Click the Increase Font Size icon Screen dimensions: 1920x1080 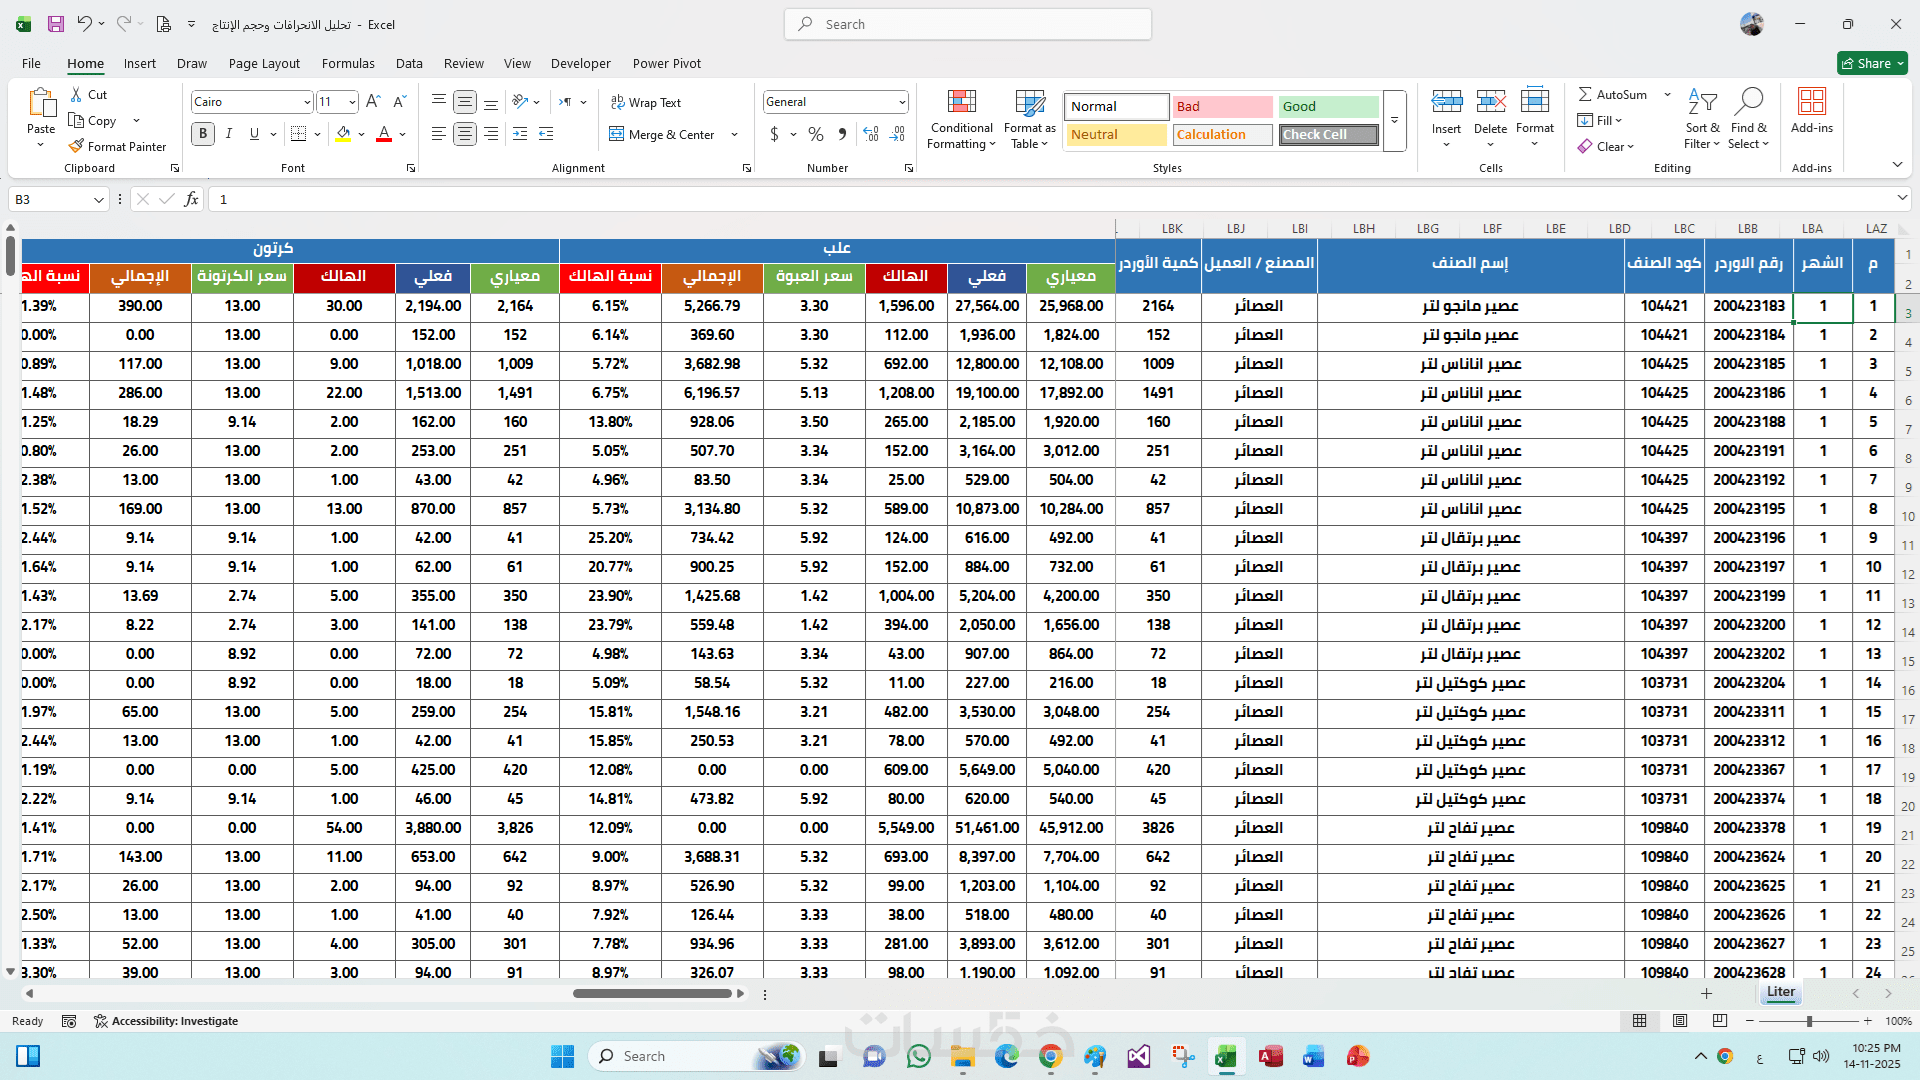(x=373, y=101)
